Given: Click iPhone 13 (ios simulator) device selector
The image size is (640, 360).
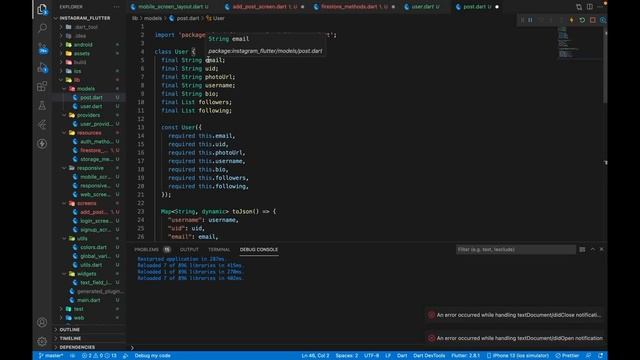Looking at the screenshot, I should click(518, 356).
